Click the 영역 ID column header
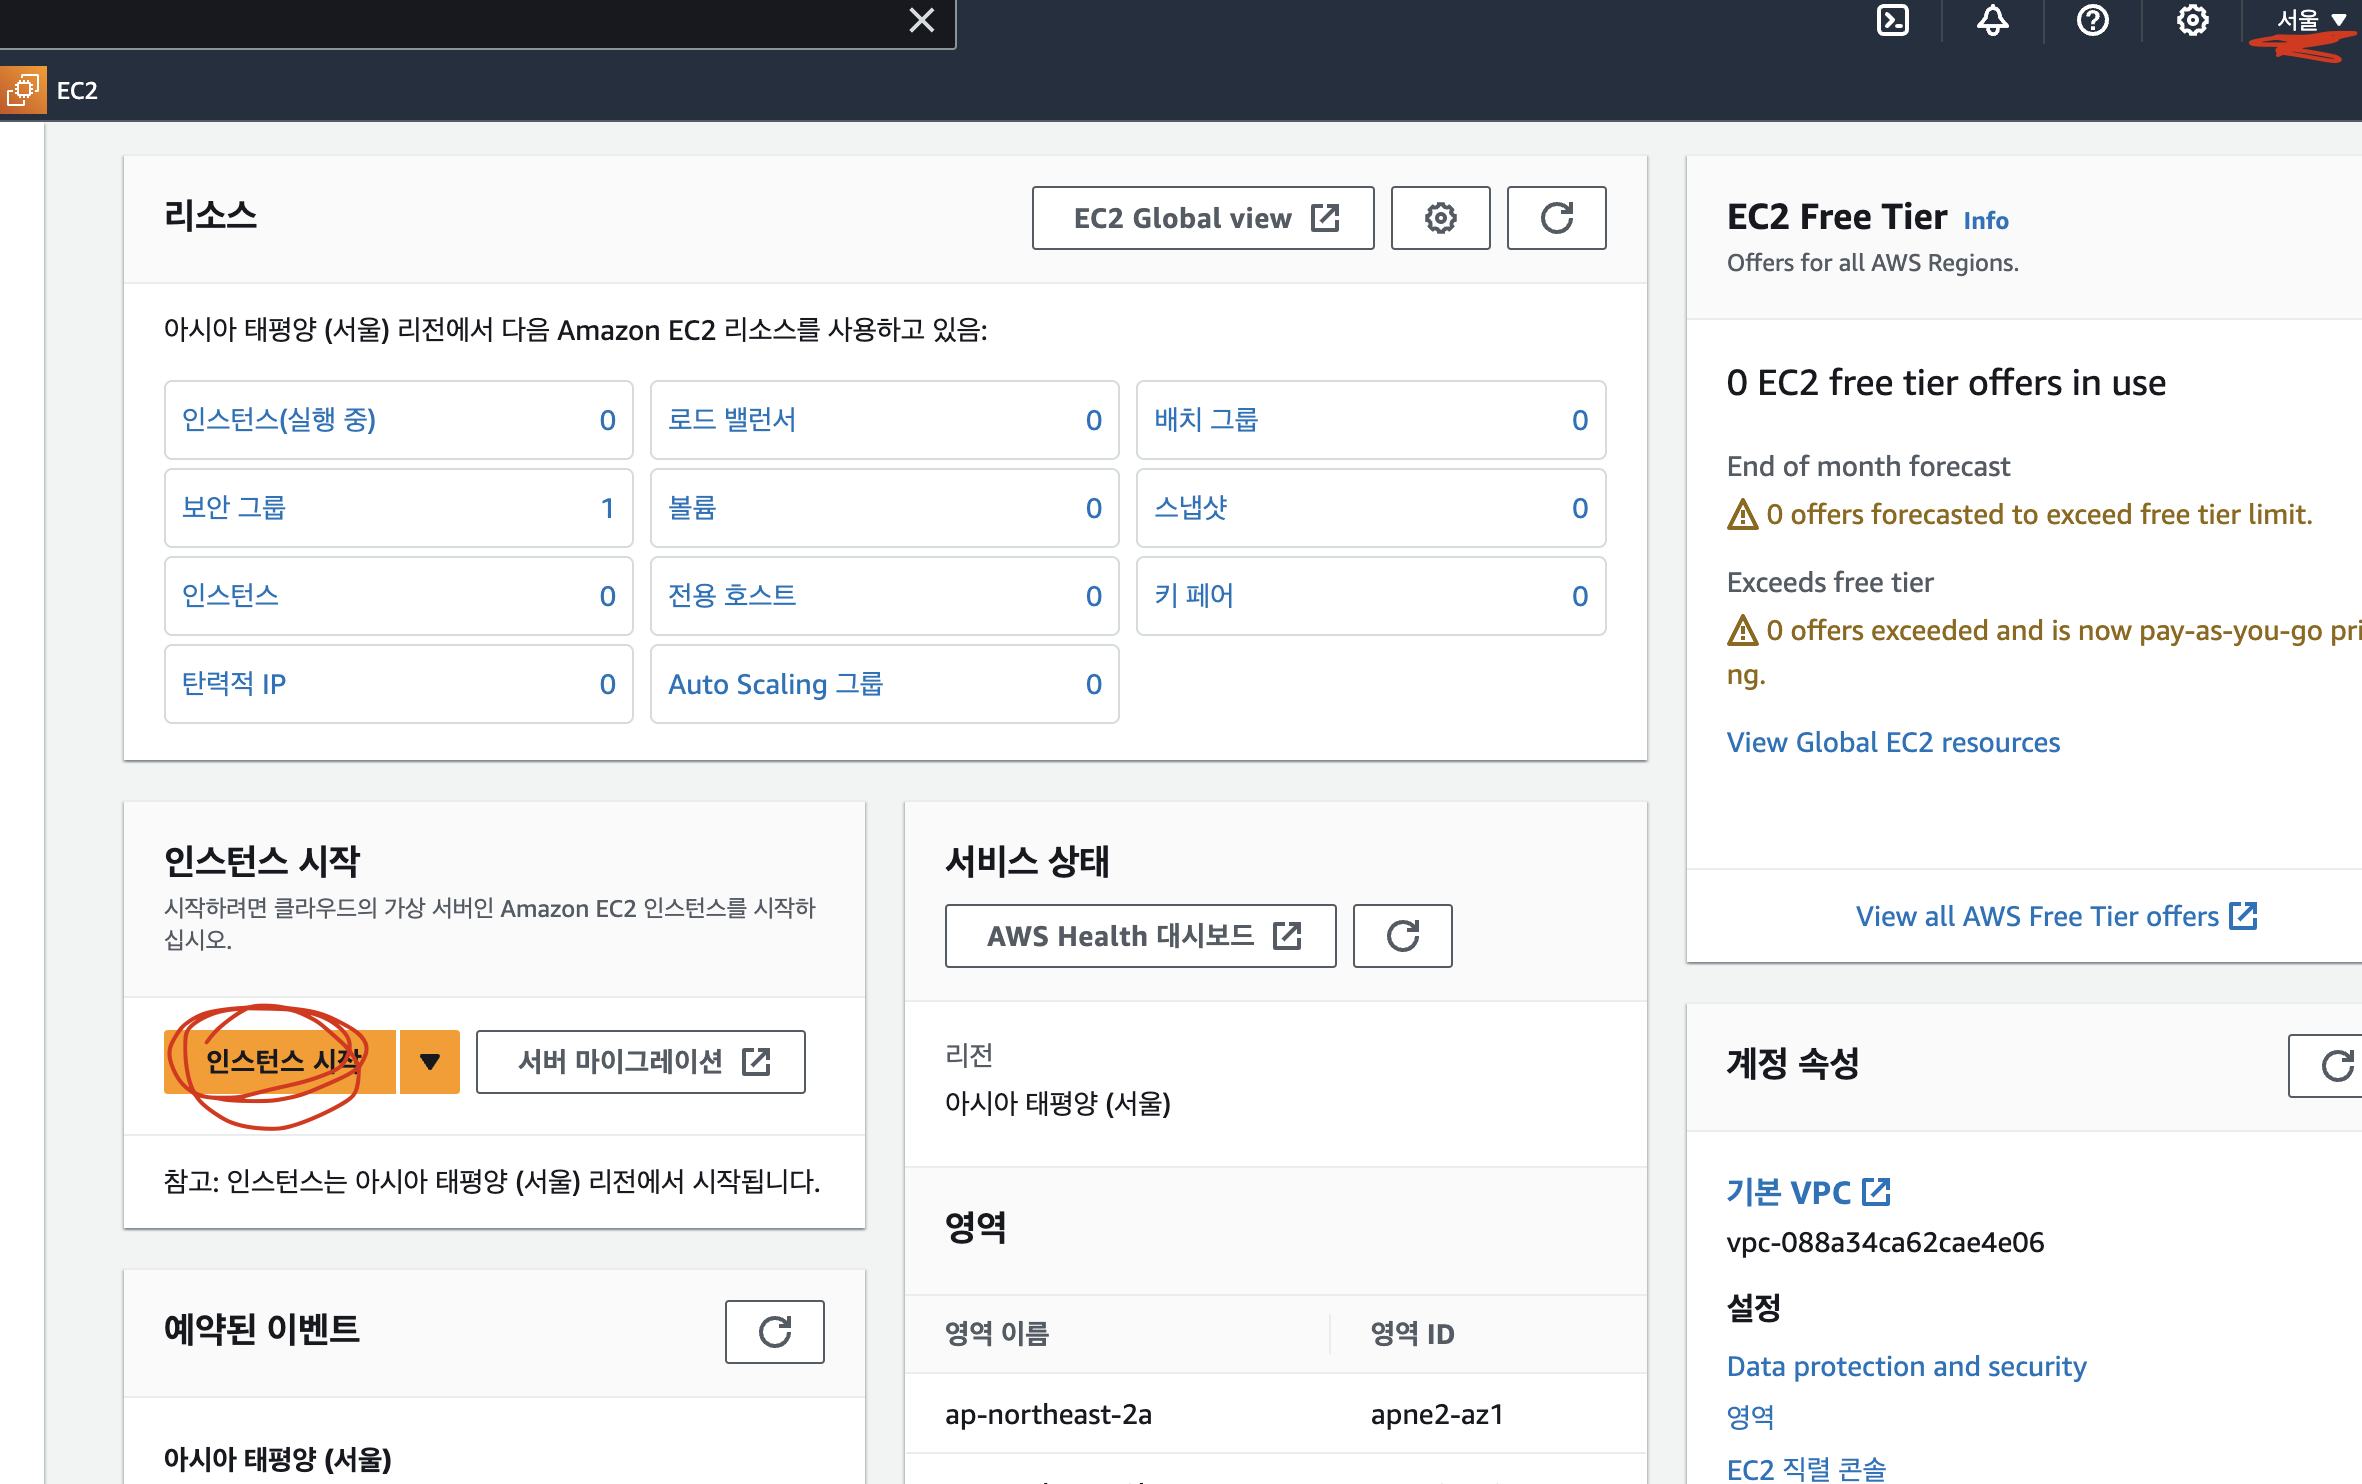Viewport: 2362px width, 1484px height. pyautogui.click(x=1412, y=1333)
